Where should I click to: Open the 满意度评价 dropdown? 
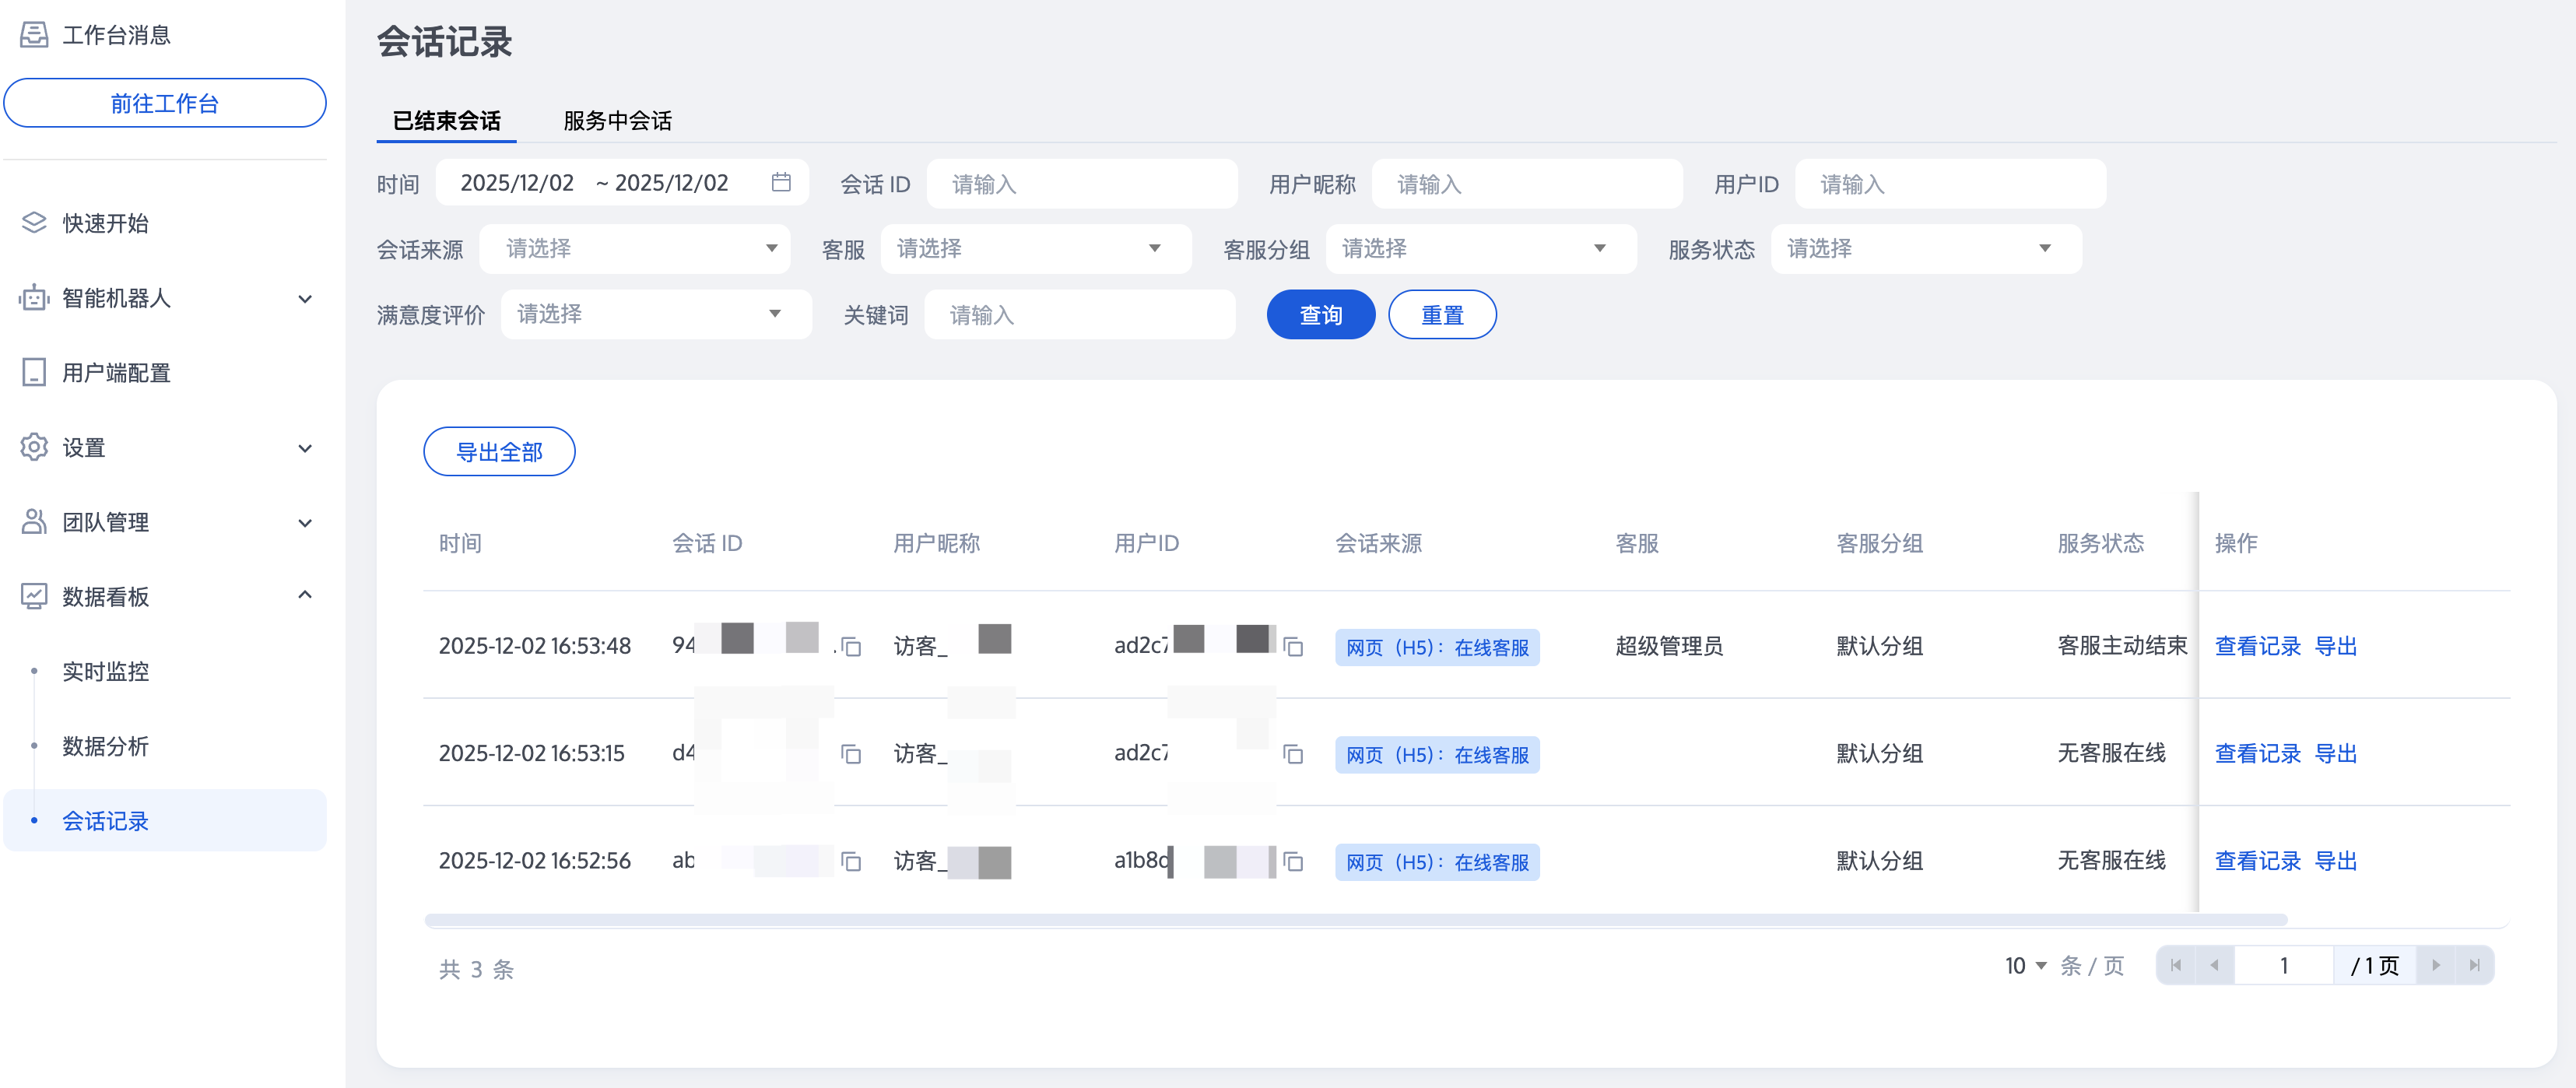[x=655, y=314]
